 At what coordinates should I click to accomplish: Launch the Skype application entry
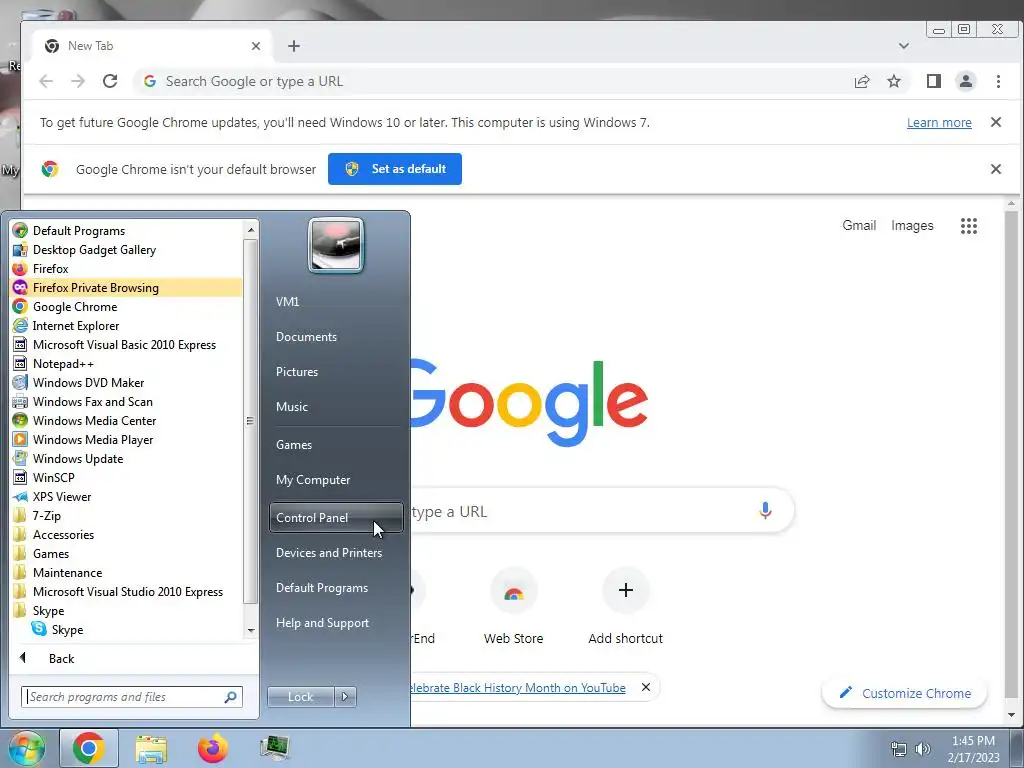click(126, 630)
